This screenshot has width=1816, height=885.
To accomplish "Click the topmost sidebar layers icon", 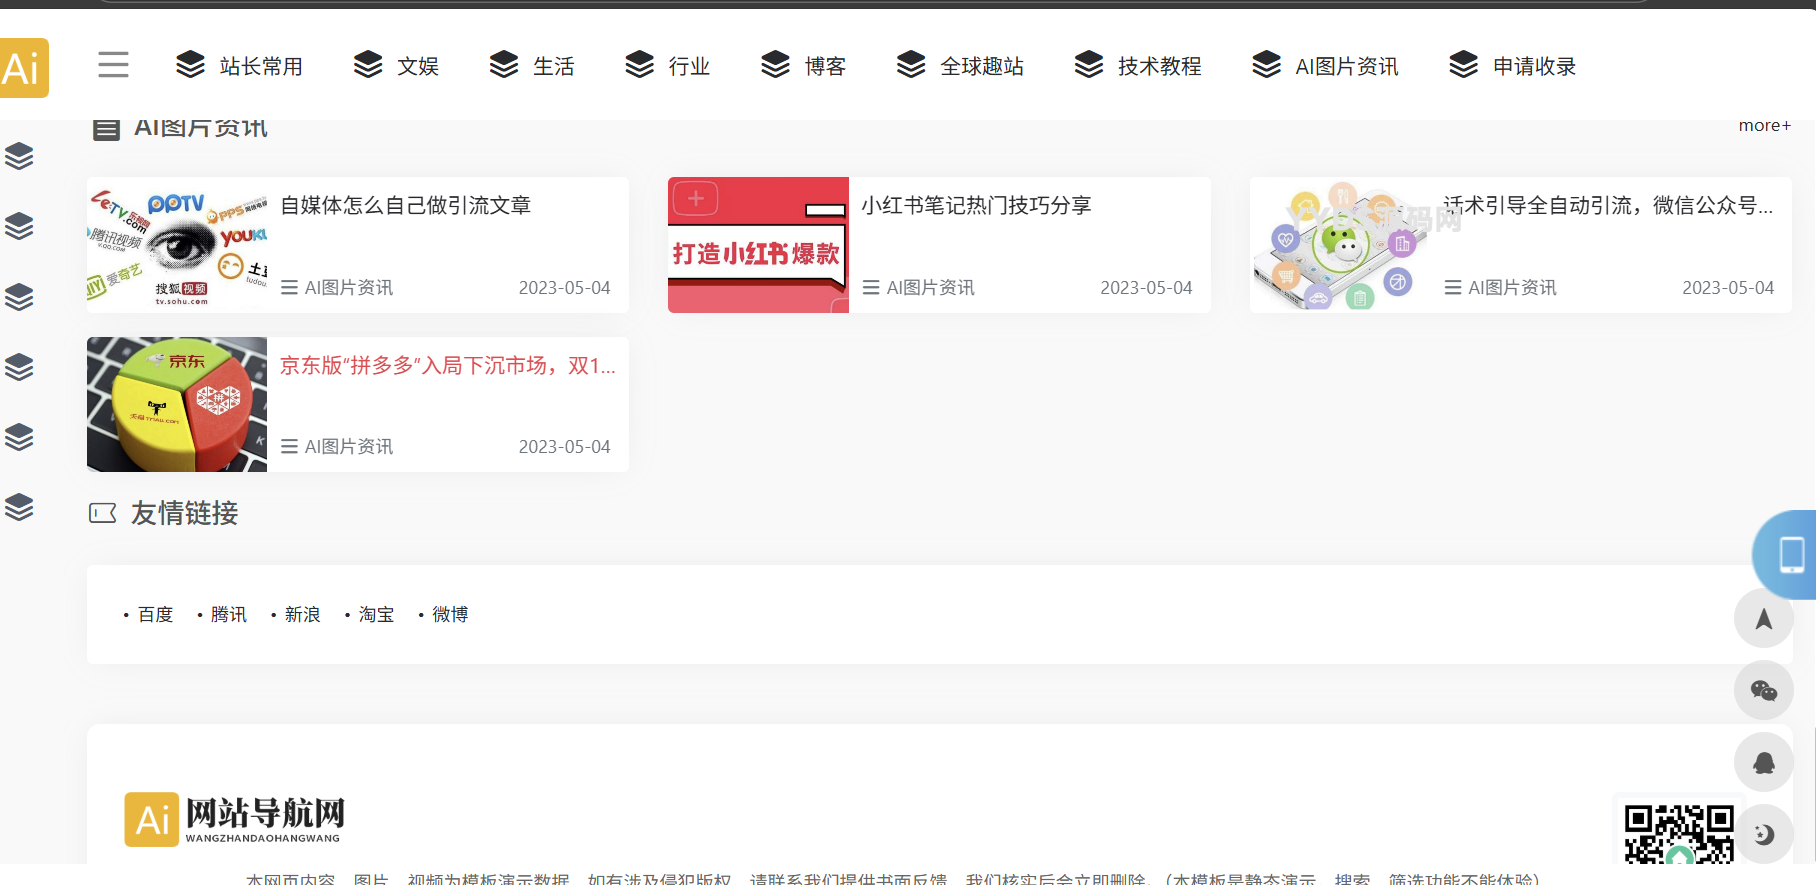I will coord(19,156).
